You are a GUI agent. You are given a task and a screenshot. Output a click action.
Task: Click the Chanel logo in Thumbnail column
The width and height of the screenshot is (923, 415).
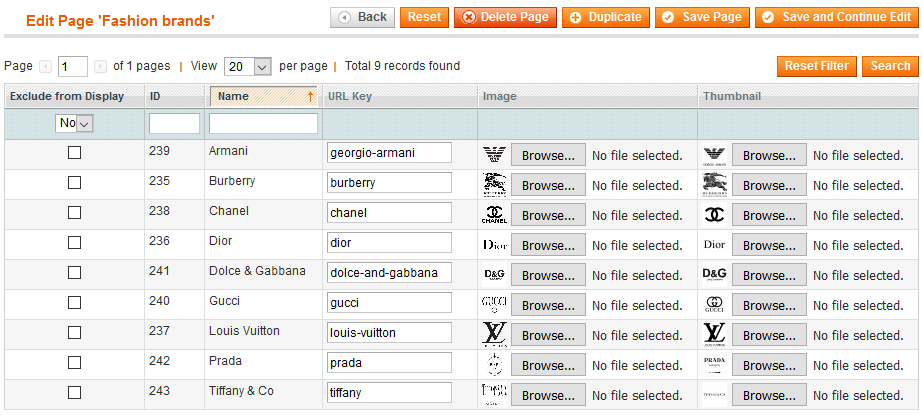(x=715, y=215)
